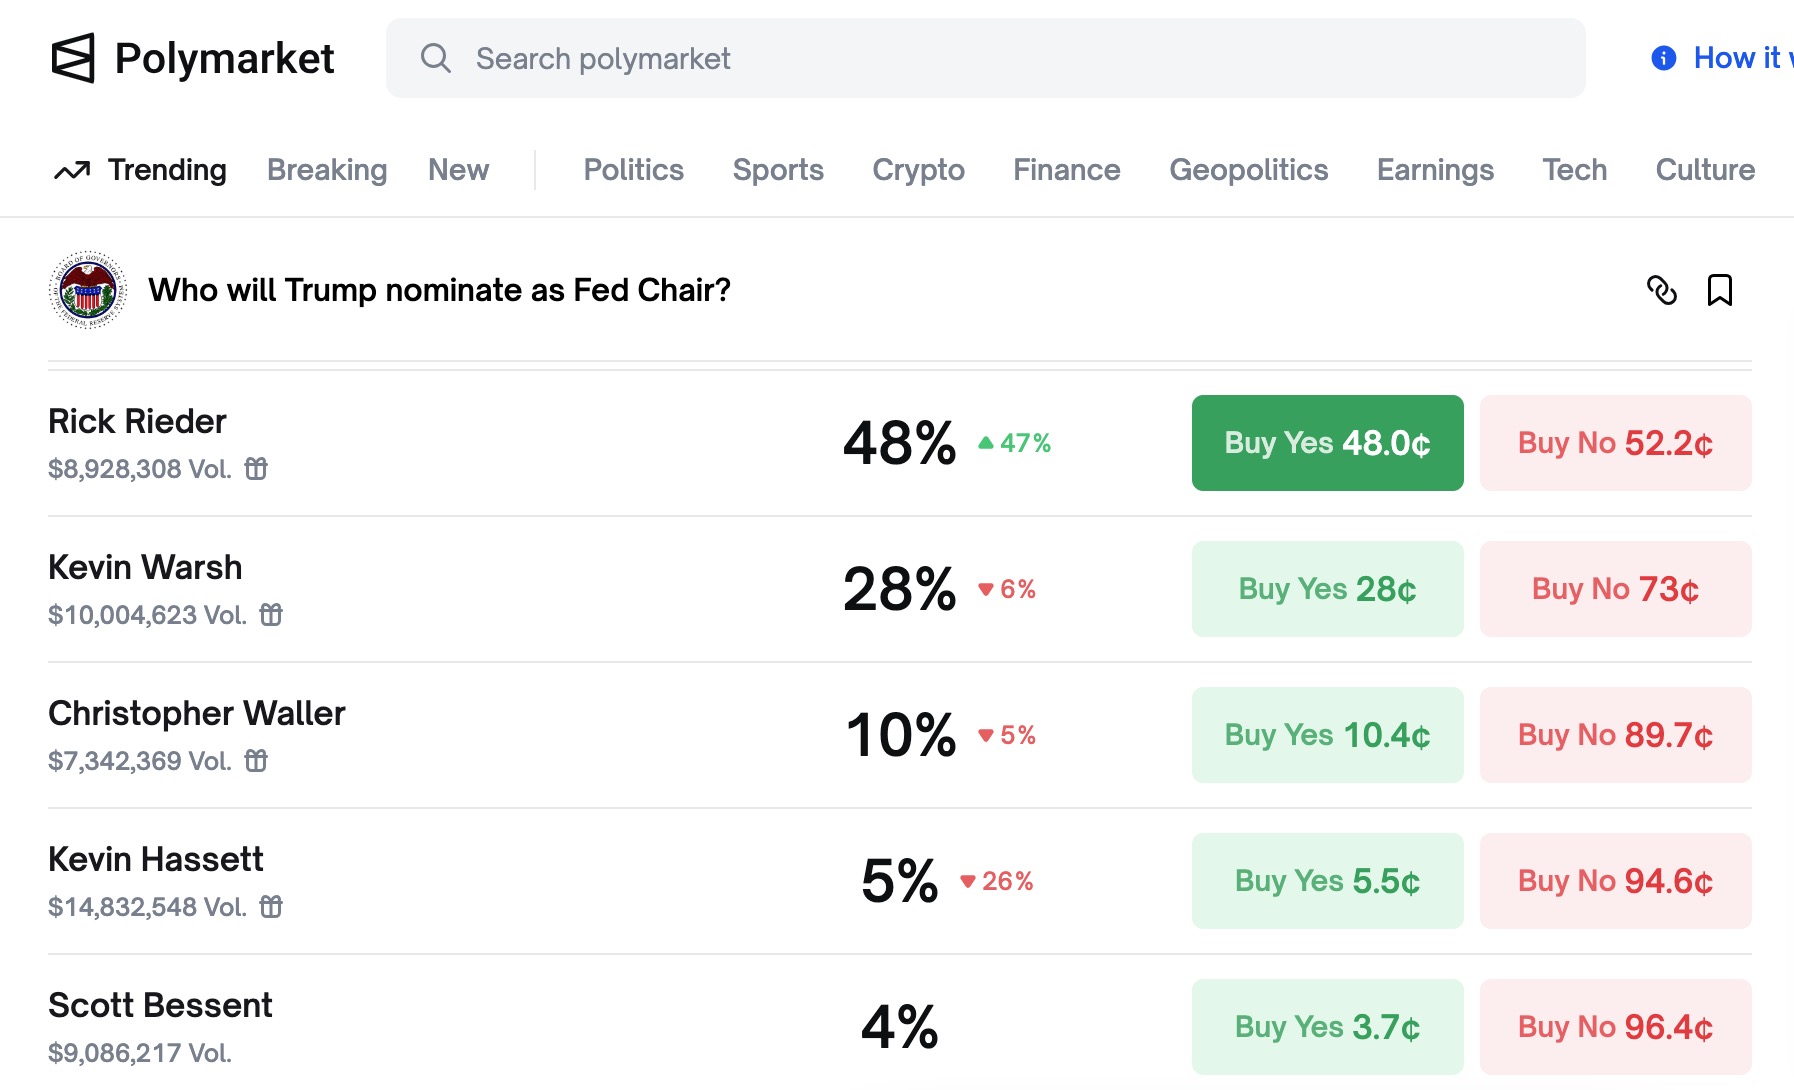The image size is (1794, 1090).
Task: Switch to the Trending tab
Action: pos(141,170)
